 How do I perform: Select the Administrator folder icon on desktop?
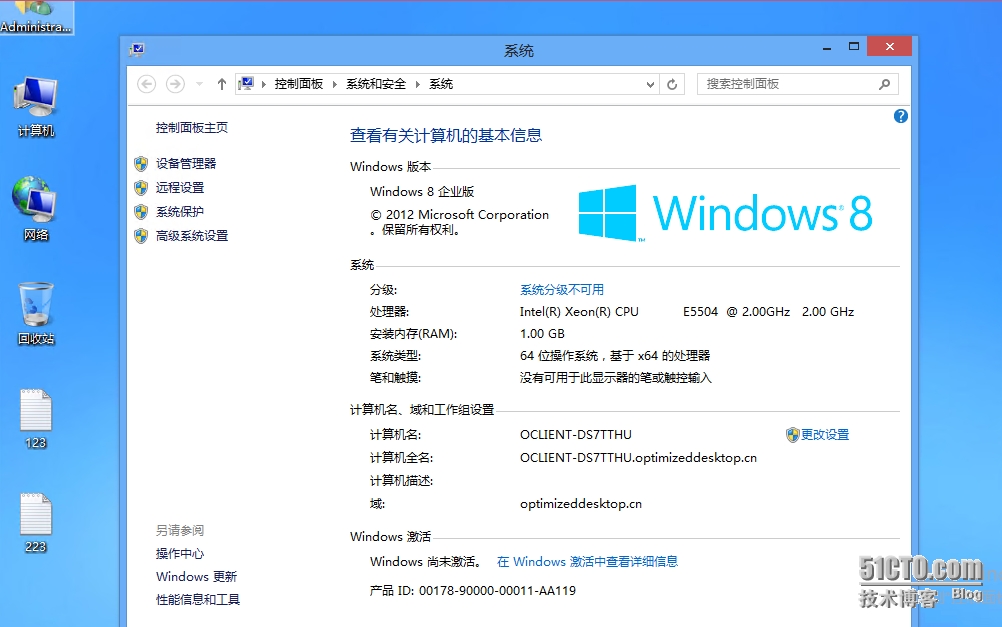click(x=36, y=17)
